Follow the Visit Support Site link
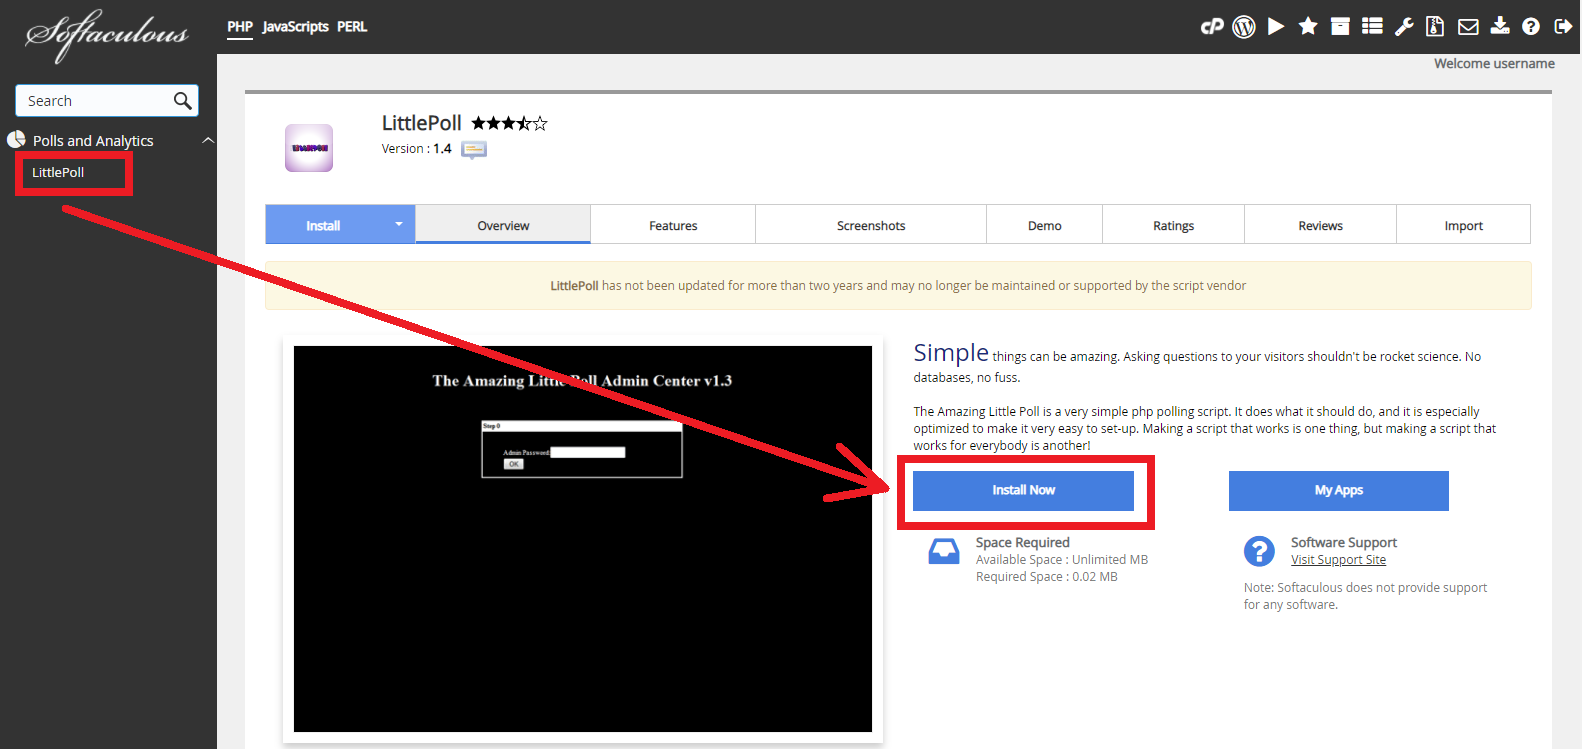Screen dimensions: 1582x749 (1338, 560)
